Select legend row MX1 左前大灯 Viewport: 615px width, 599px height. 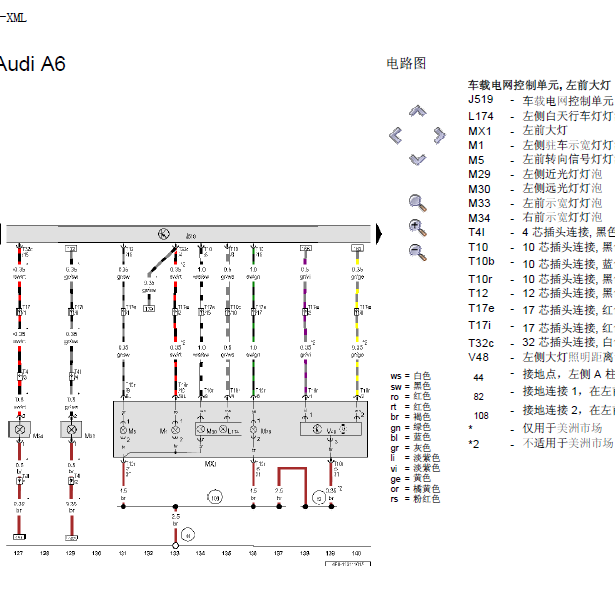[518, 131]
